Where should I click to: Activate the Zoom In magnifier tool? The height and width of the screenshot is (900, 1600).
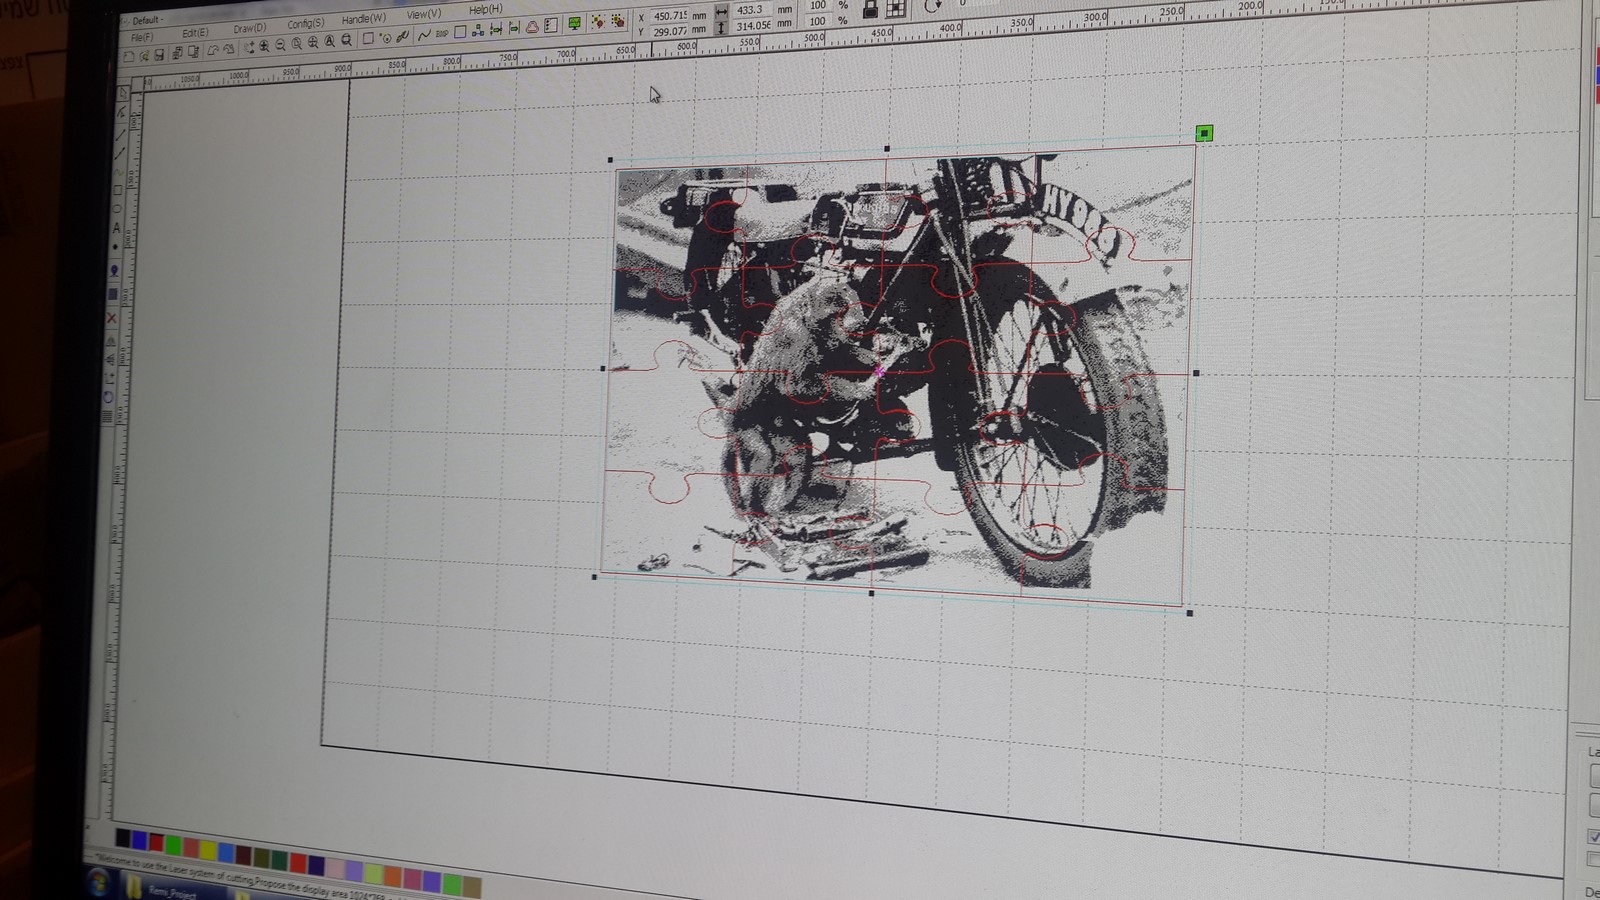click(264, 46)
